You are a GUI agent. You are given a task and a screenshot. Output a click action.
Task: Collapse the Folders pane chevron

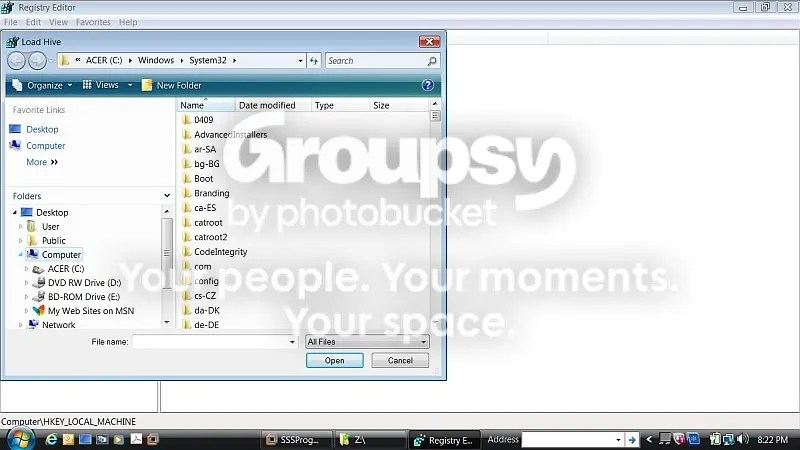(x=167, y=196)
